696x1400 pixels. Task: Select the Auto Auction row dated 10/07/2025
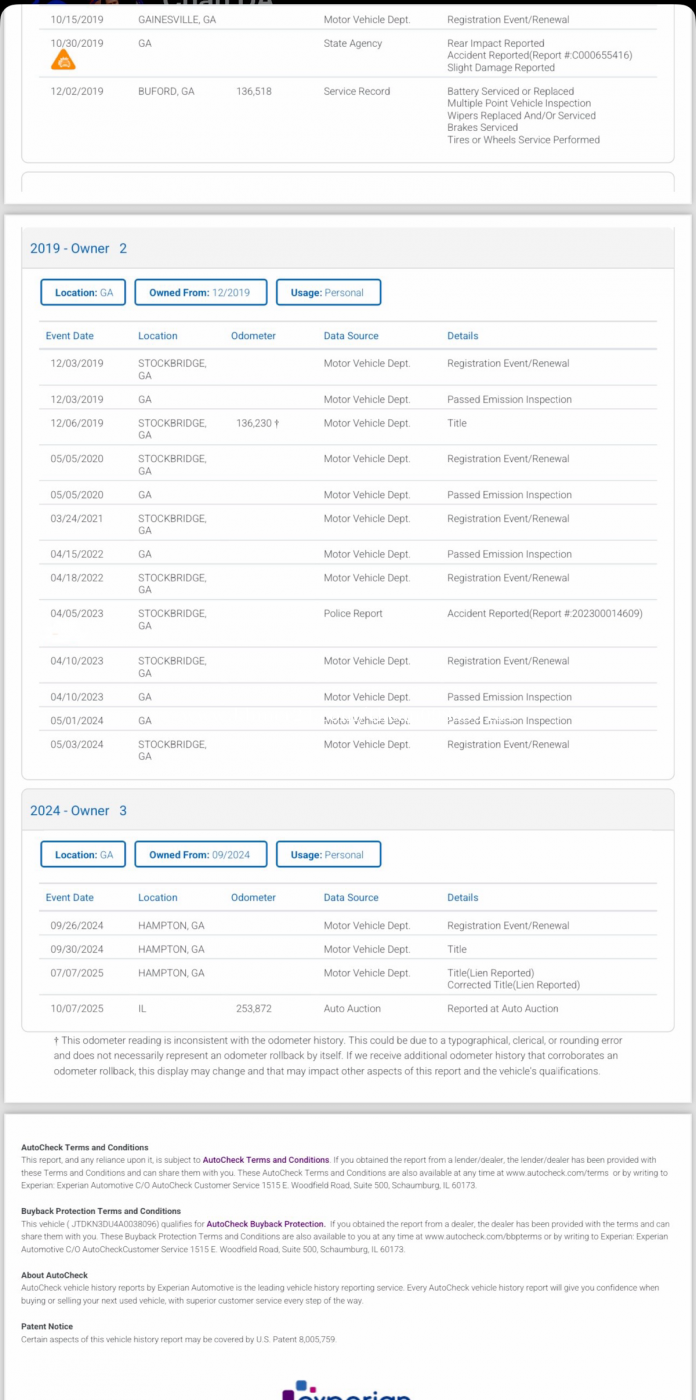pyautogui.click(x=347, y=1009)
